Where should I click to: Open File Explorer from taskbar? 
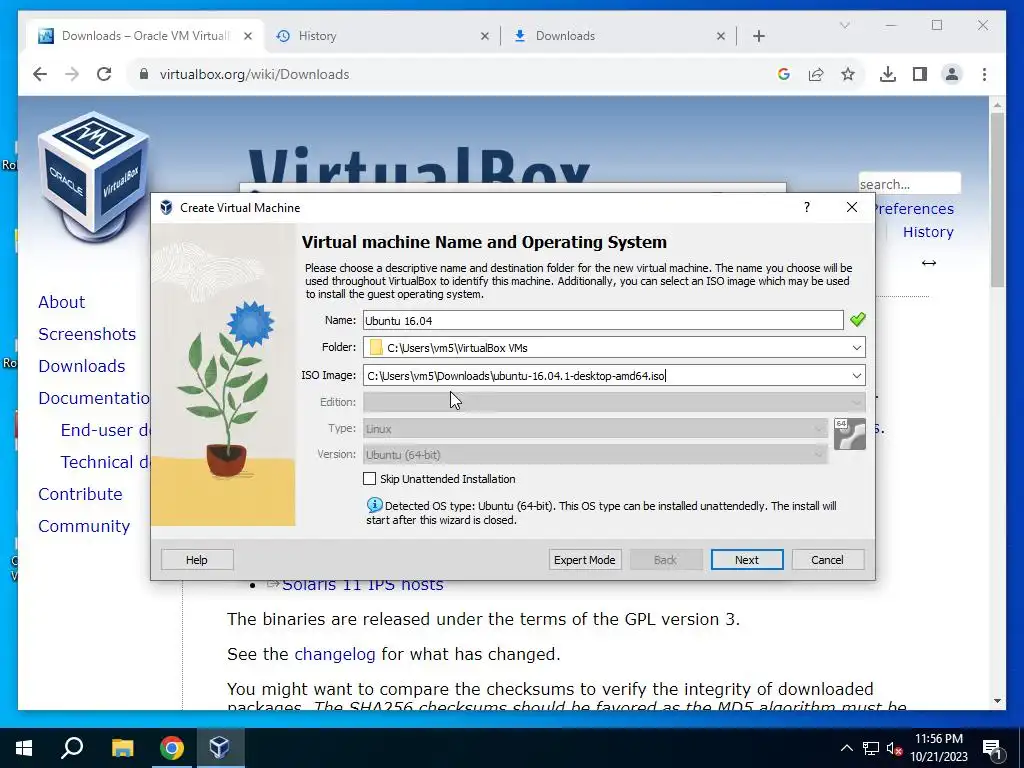pos(122,748)
